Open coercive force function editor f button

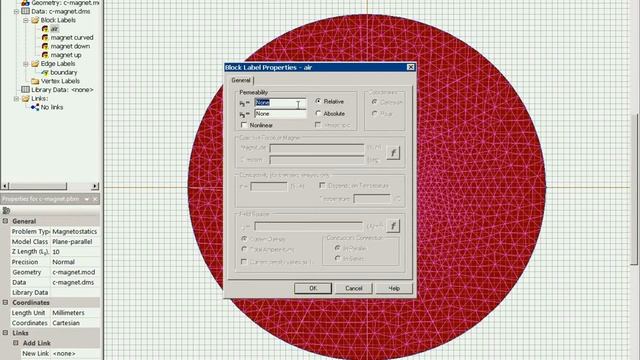pos(393,153)
